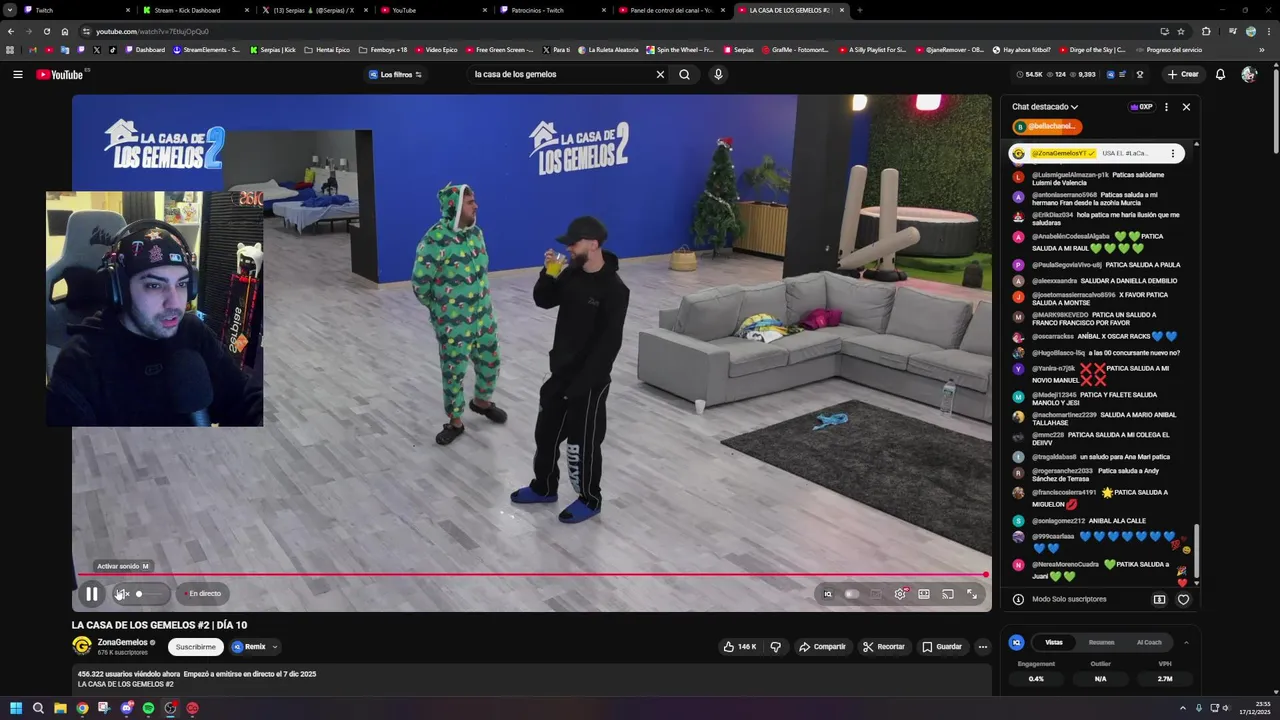This screenshot has width=1280, height=720.
Task: Open La Ruleta Aleatoria bookmark
Action: 608,49
